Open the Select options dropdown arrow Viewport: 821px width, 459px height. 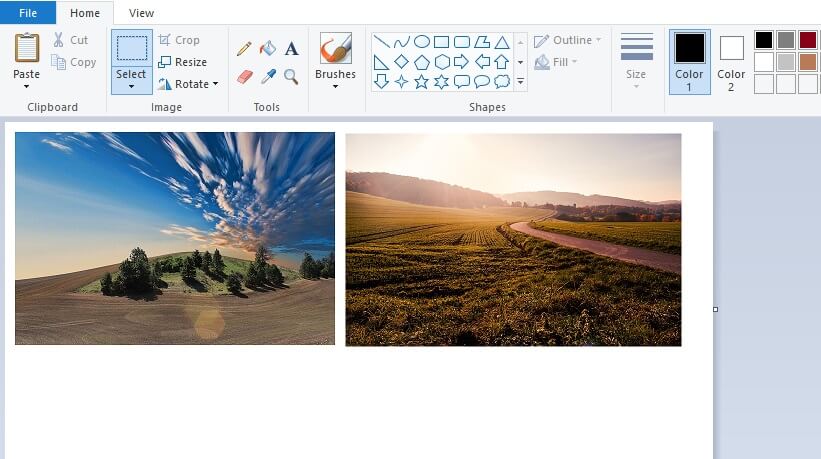tap(131, 87)
